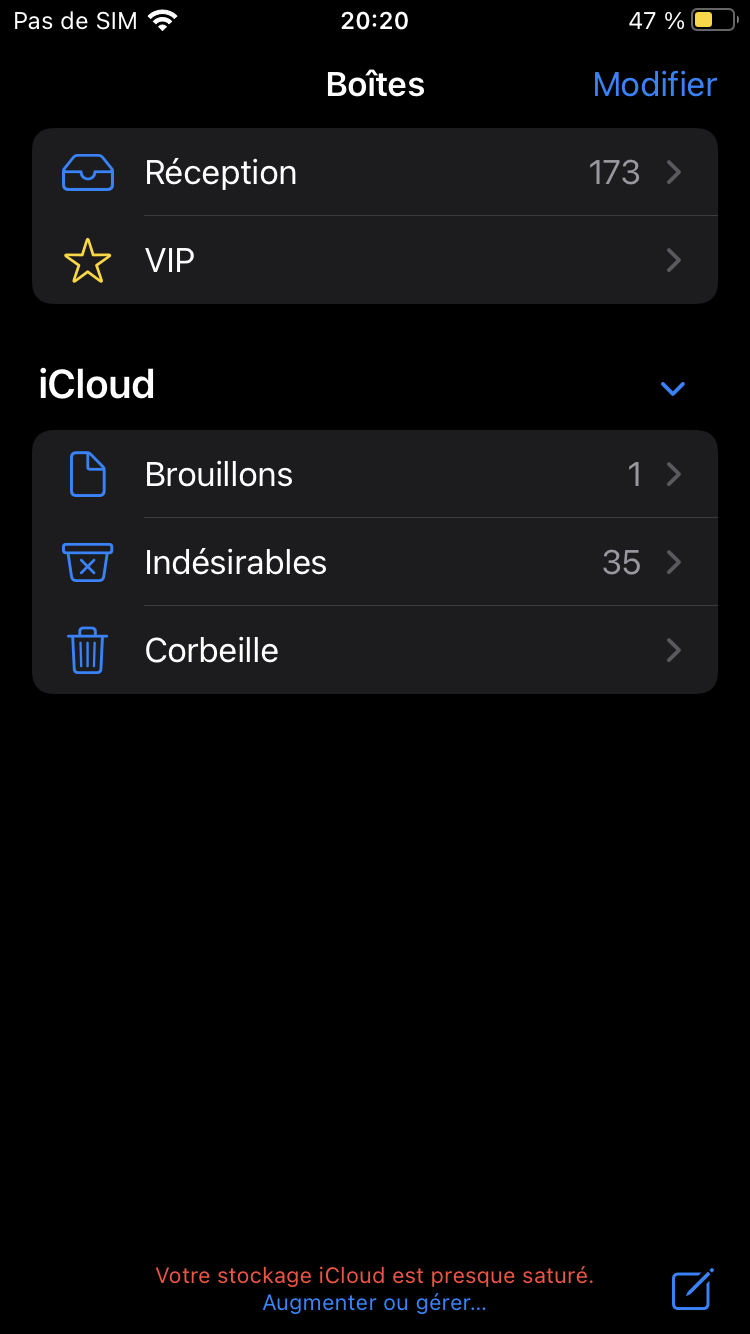Open the Brouillons mailbox label
The width and height of the screenshot is (750, 1334).
click(x=219, y=474)
